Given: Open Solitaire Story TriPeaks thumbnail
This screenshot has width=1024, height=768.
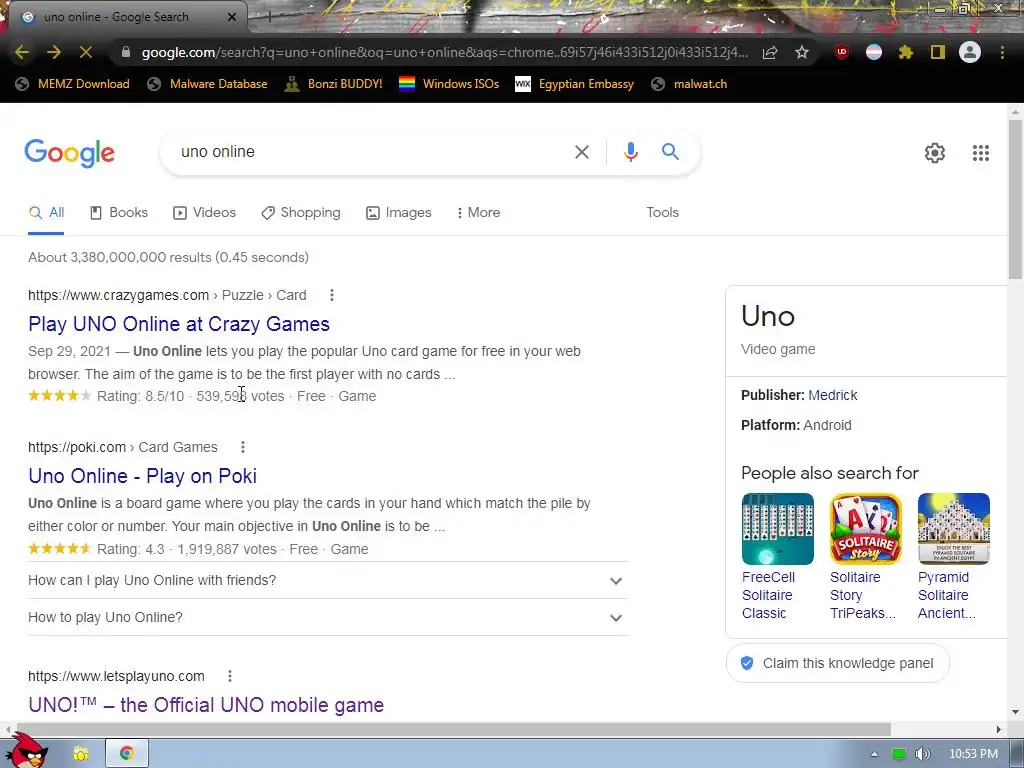Looking at the screenshot, I should tap(866, 529).
